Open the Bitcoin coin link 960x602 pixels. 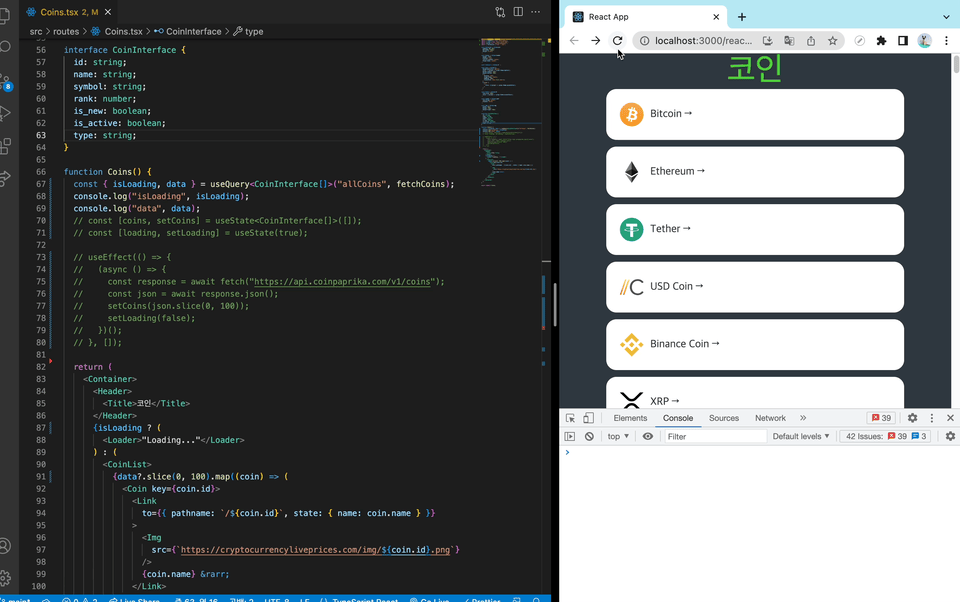755,114
